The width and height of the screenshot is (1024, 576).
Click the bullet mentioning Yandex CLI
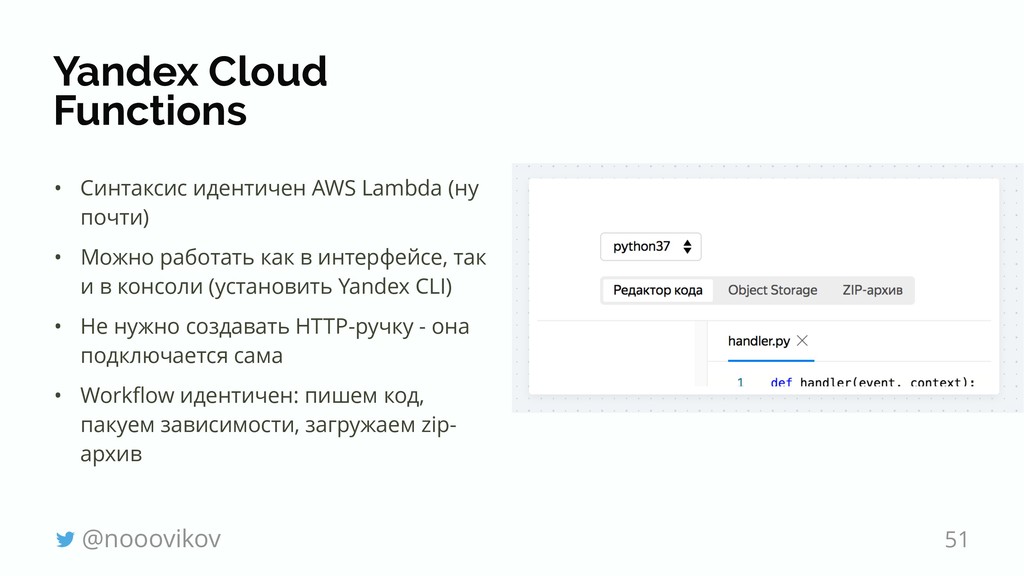point(282,273)
